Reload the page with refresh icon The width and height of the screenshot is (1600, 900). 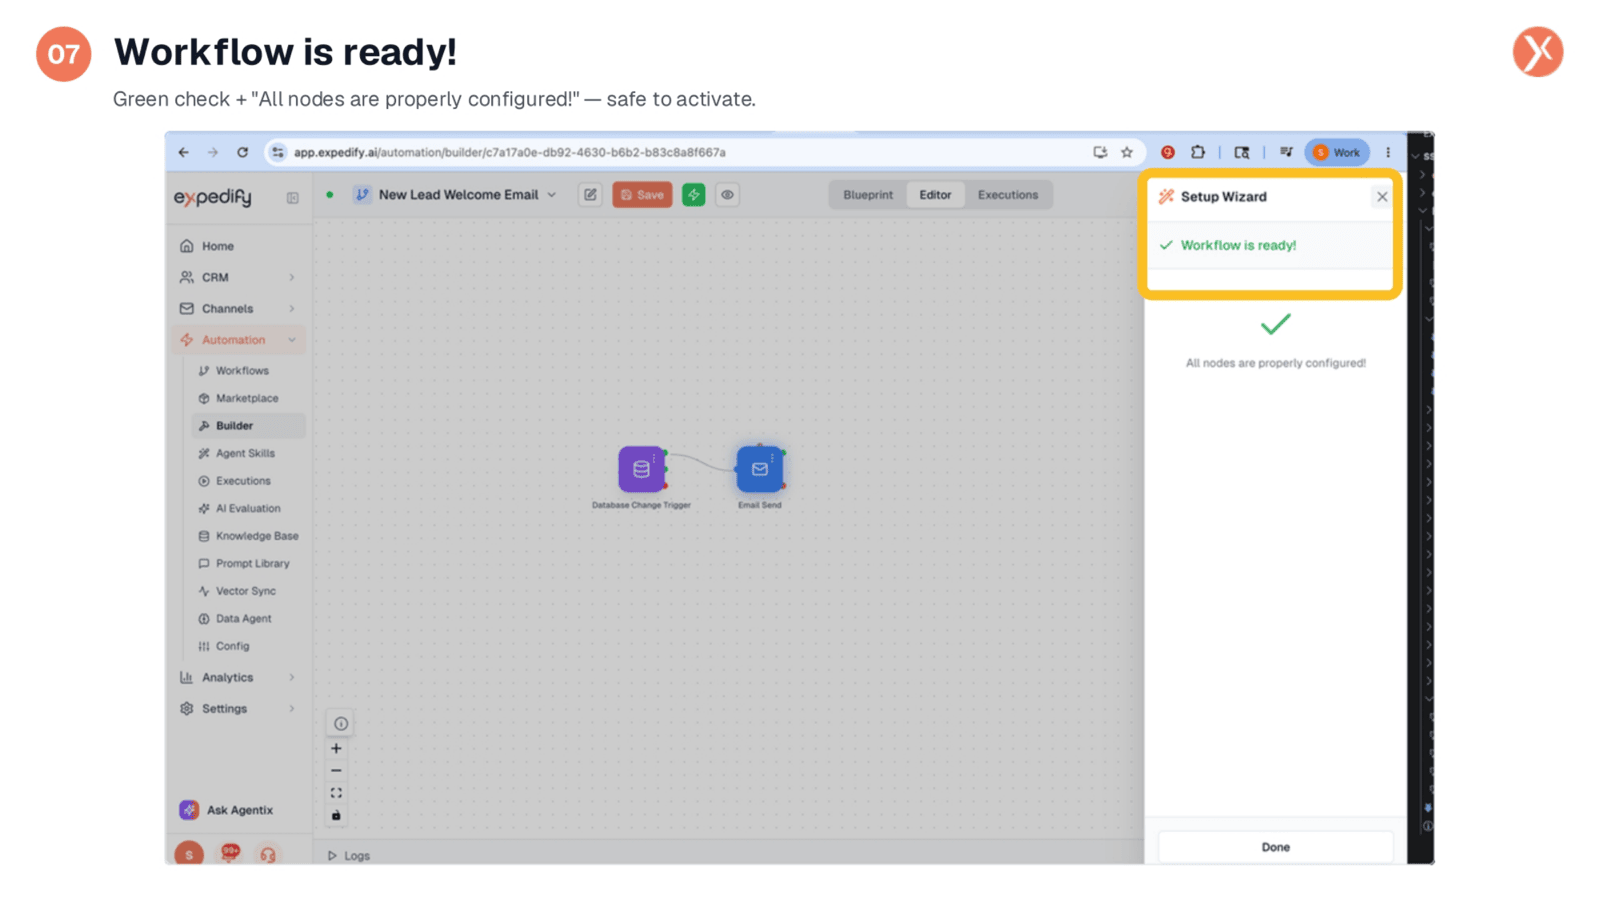[242, 152]
